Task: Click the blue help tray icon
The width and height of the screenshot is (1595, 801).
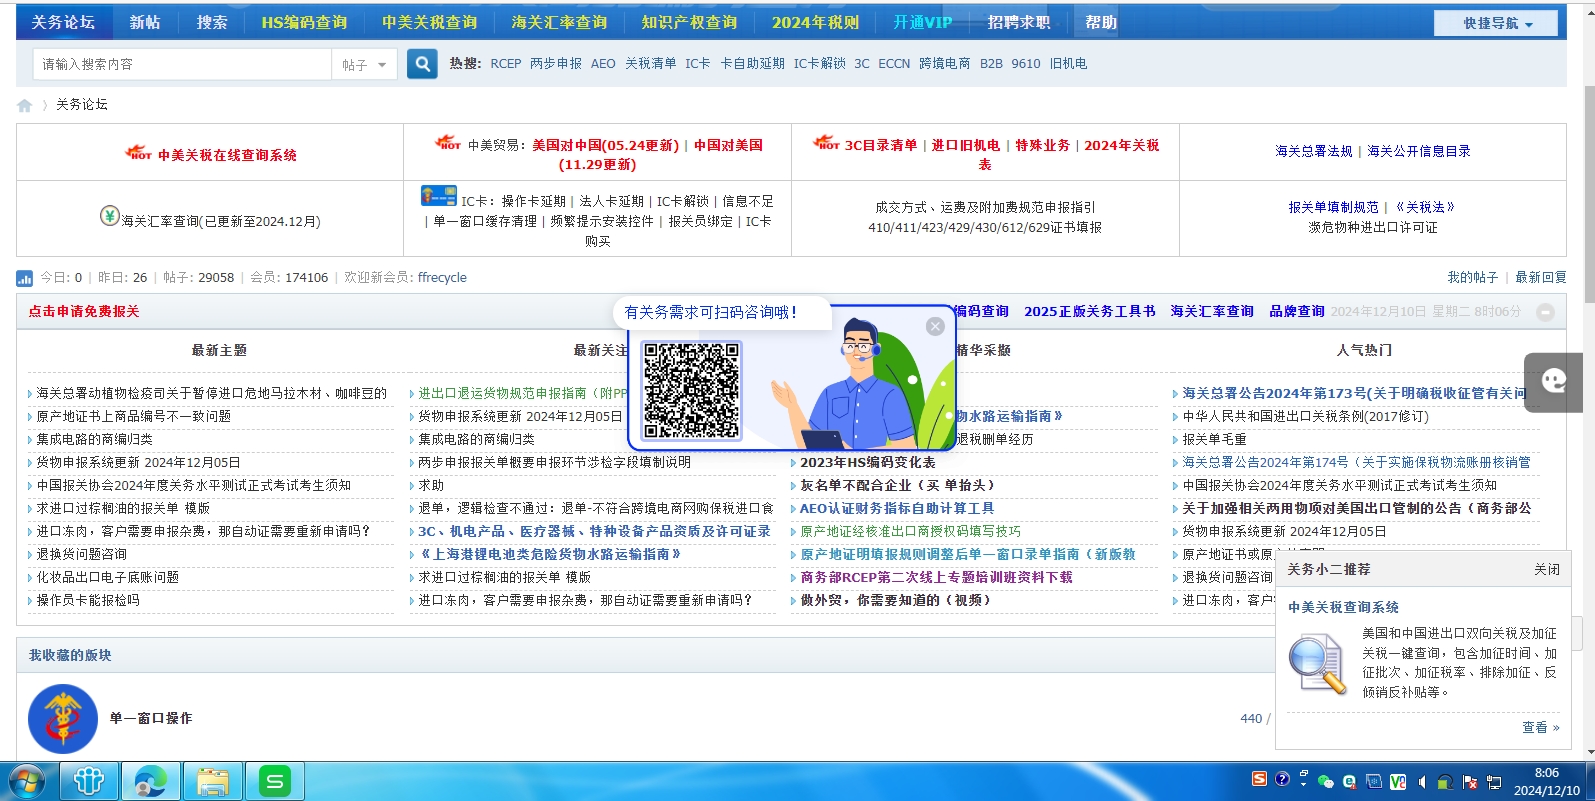Action: pos(1282,779)
